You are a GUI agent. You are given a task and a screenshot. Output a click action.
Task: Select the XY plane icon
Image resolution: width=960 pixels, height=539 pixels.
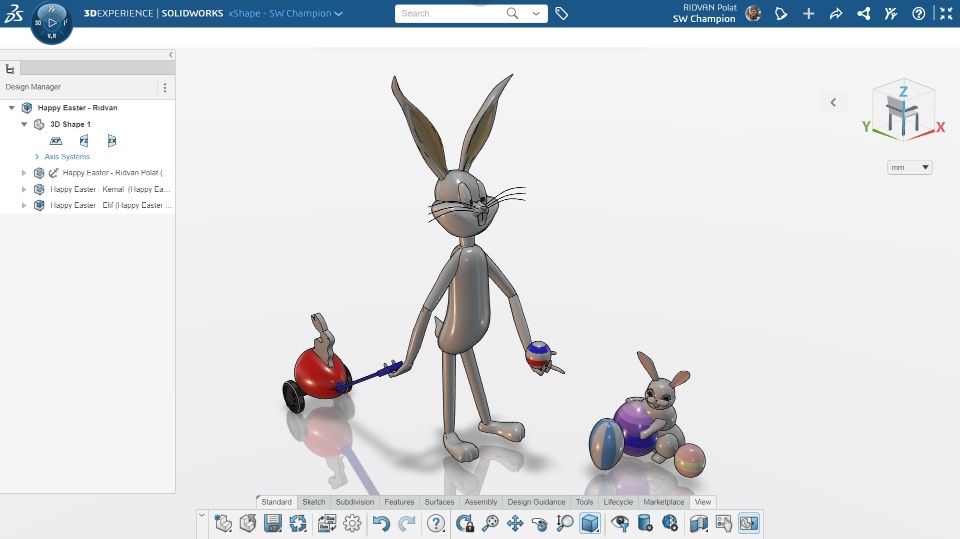pos(56,141)
